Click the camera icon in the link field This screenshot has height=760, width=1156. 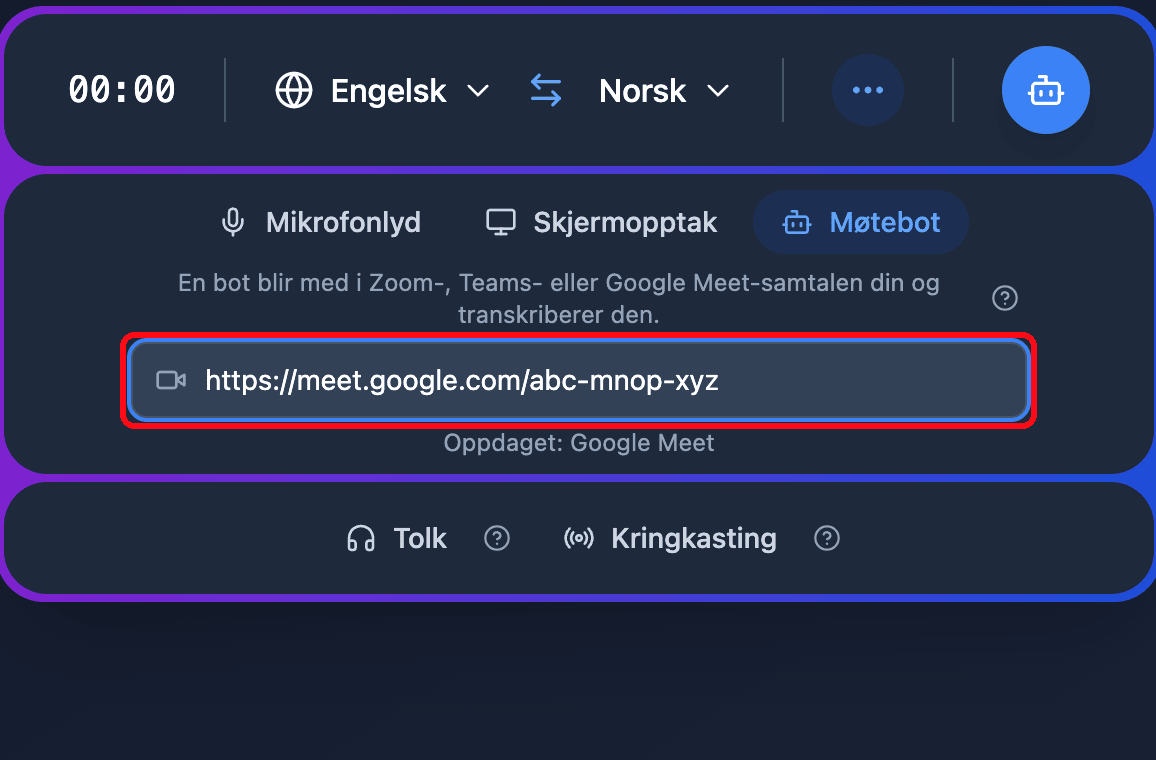coord(171,380)
